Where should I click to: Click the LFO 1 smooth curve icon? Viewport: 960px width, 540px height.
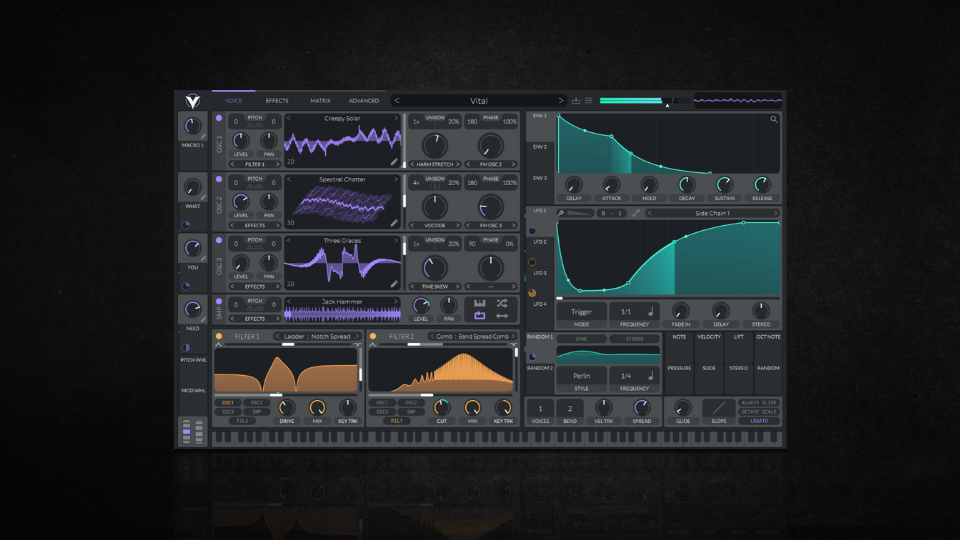tap(636, 213)
